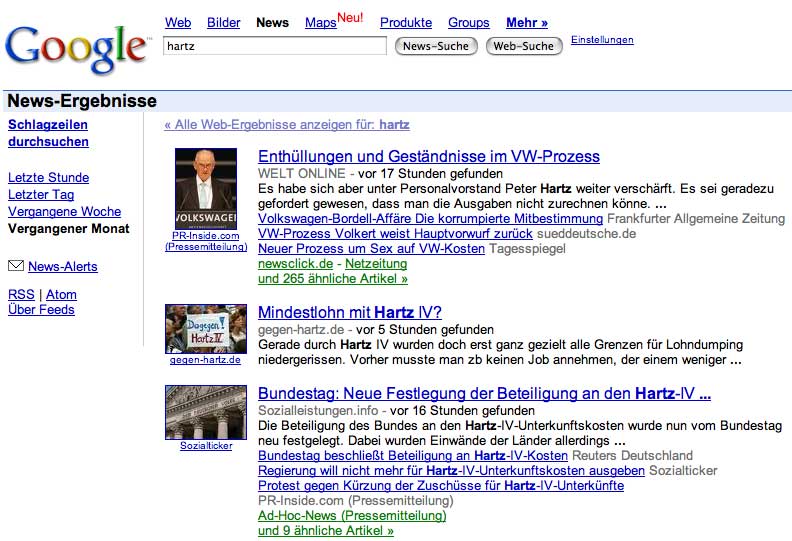Switch to the Bilder tab
The image size is (792, 541).
(x=223, y=22)
